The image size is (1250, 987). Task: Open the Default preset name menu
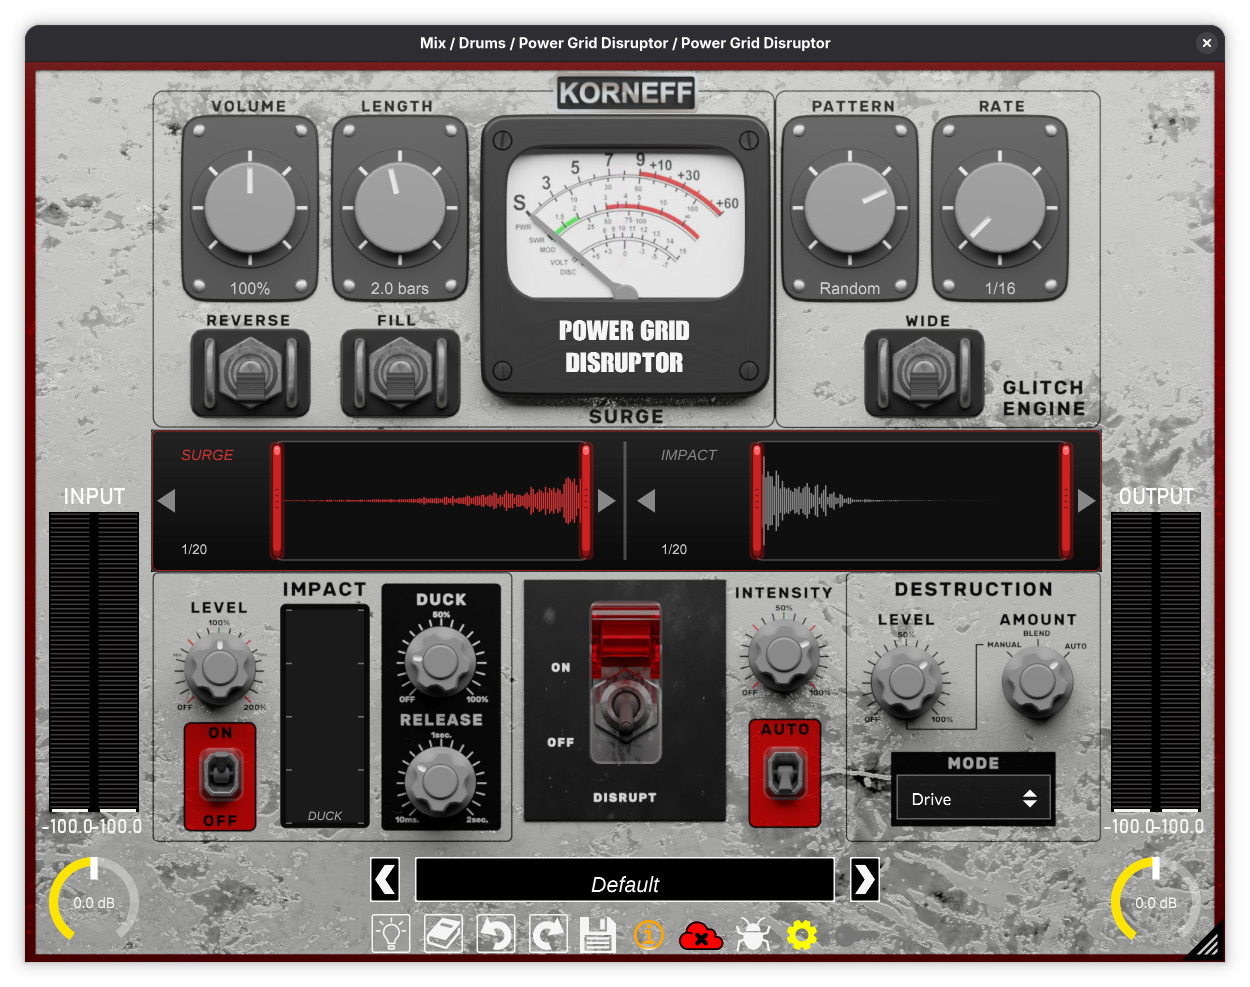pyautogui.click(x=625, y=883)
